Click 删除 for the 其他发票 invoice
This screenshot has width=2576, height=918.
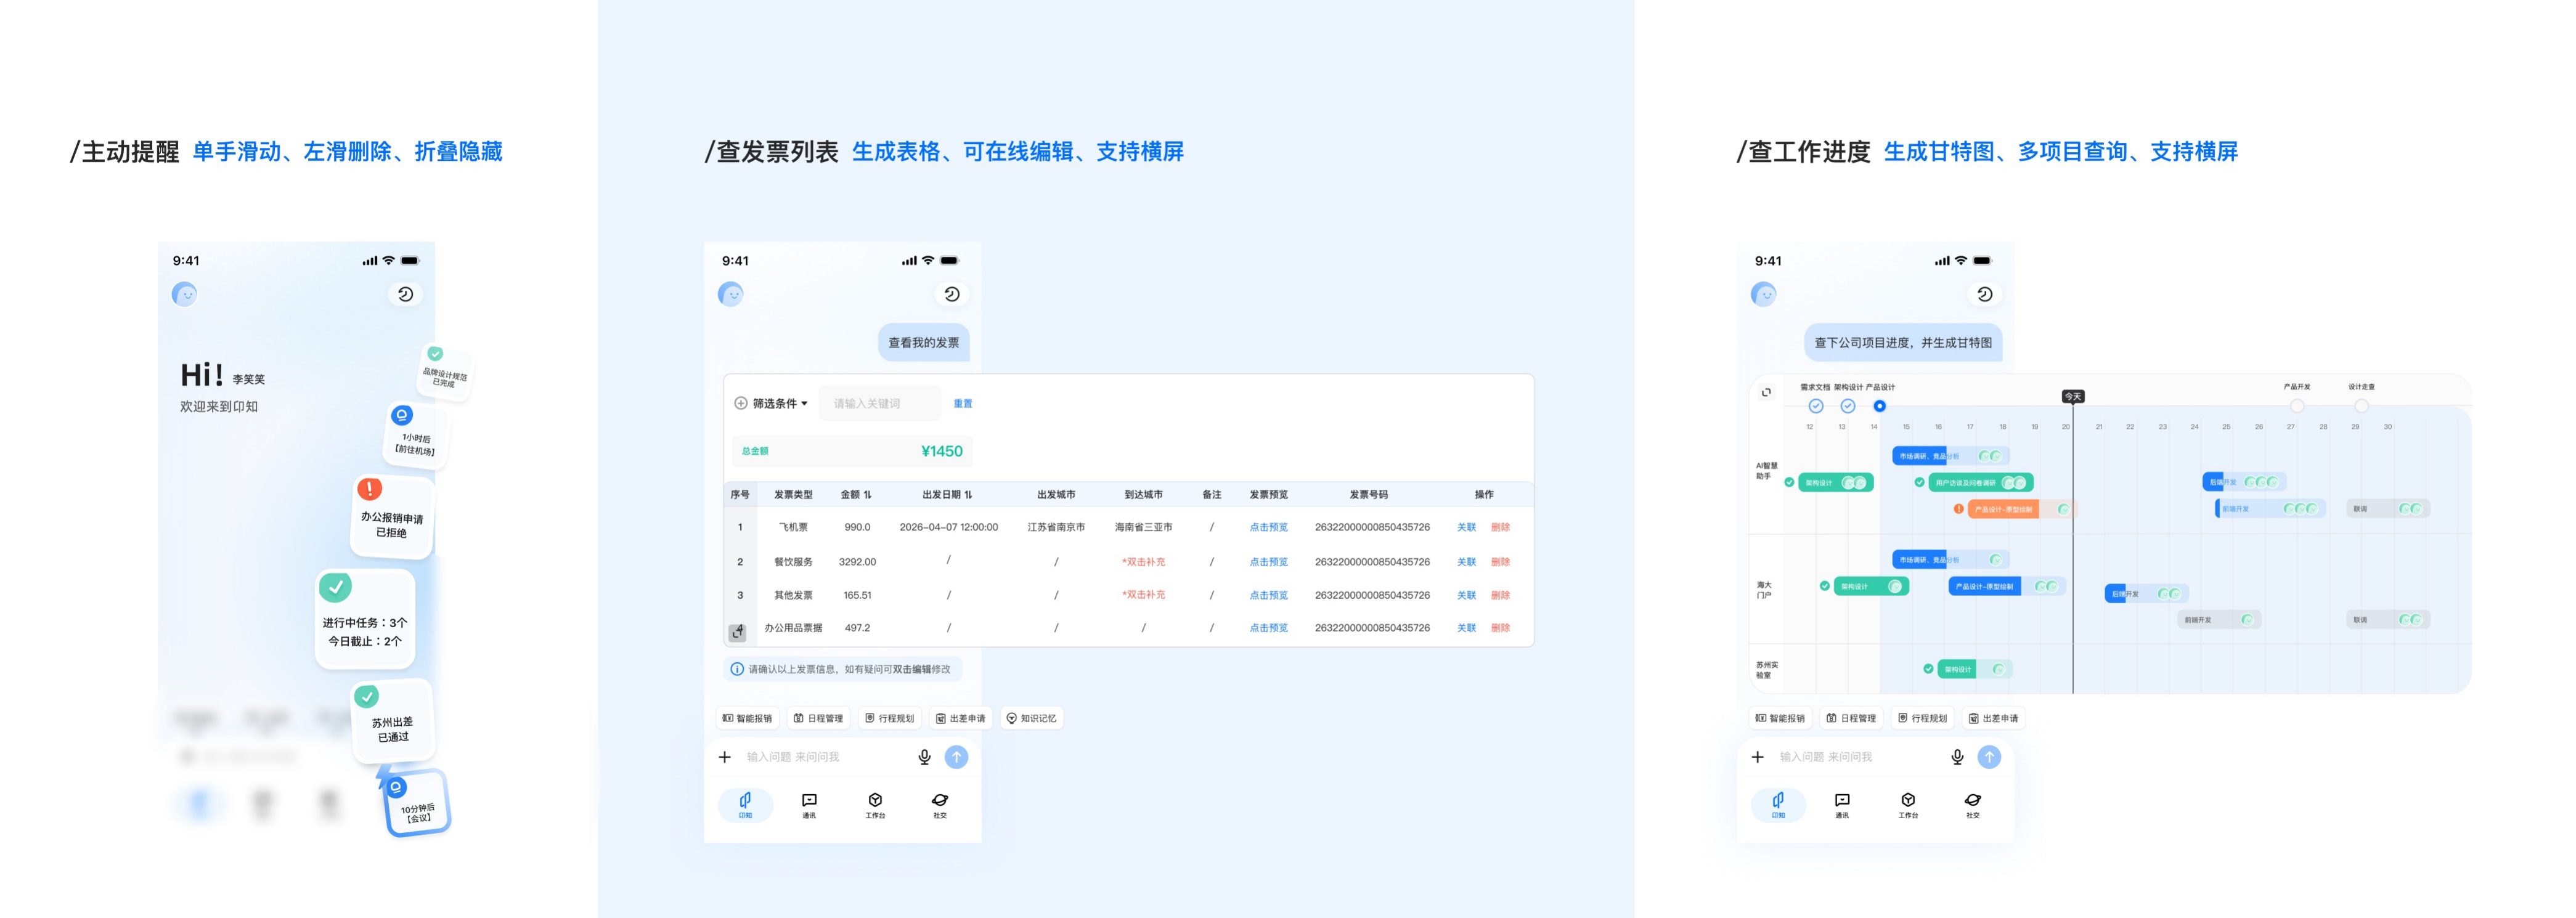click(x=1500, y=595)
